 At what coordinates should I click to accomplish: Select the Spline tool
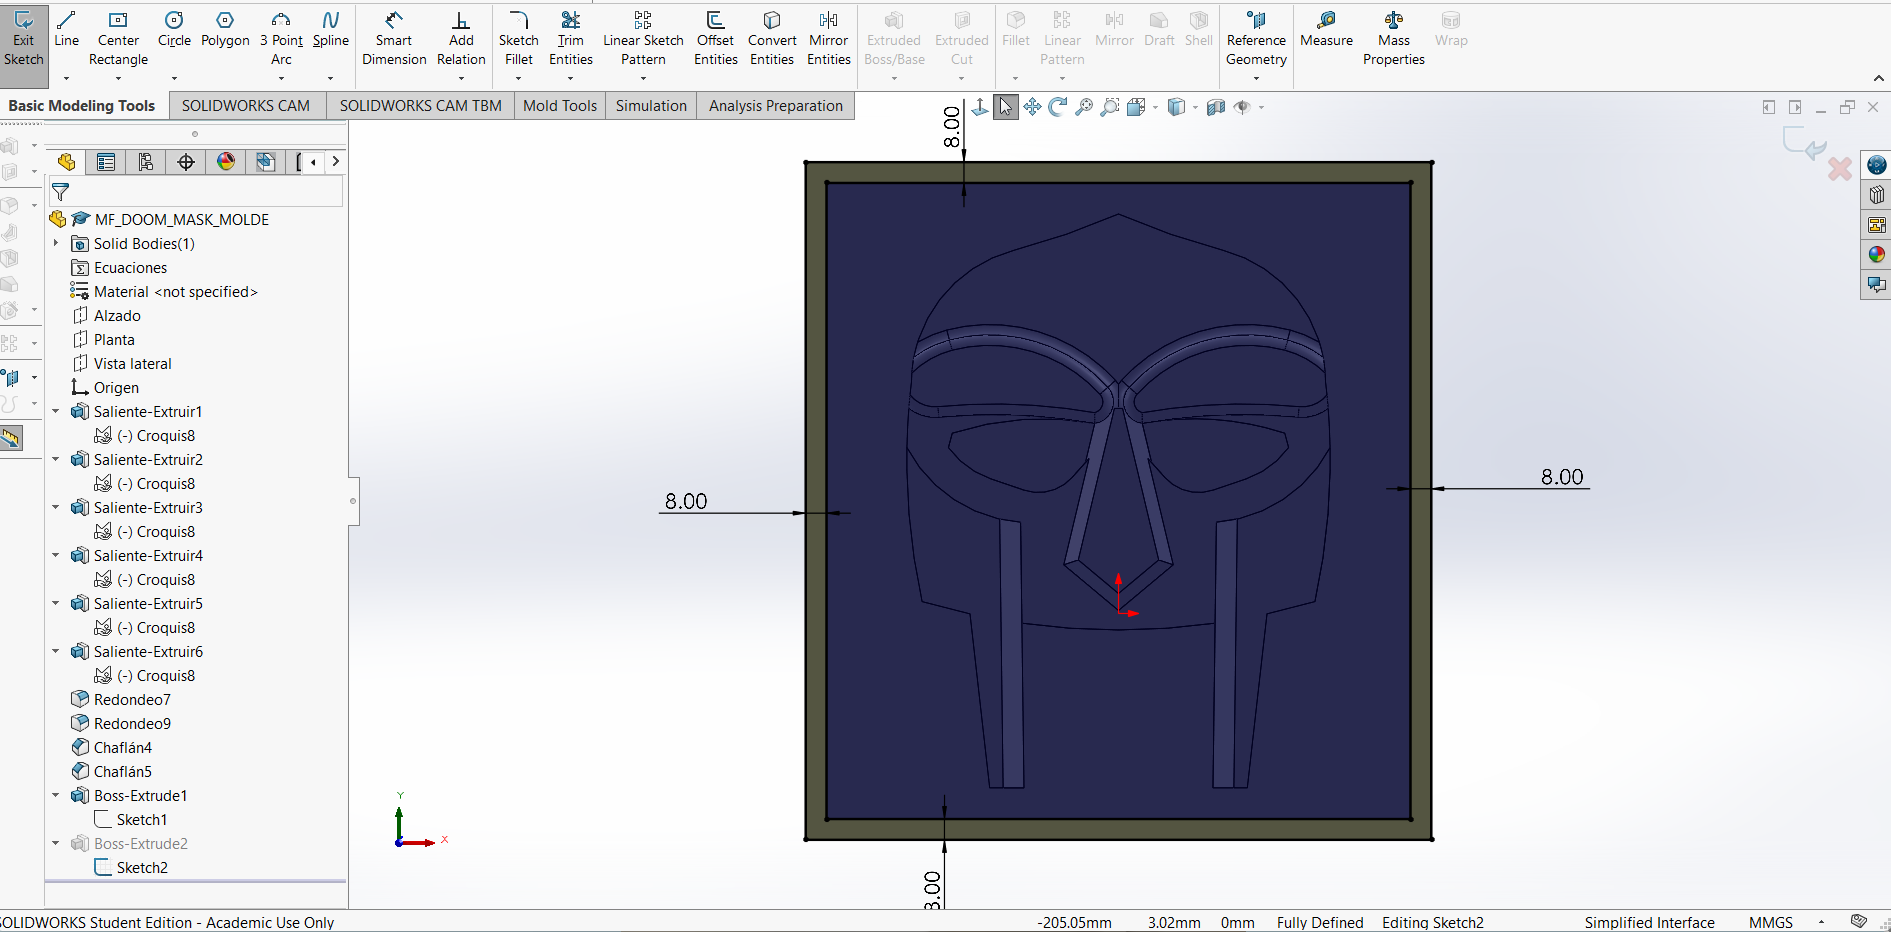(330, 30)
